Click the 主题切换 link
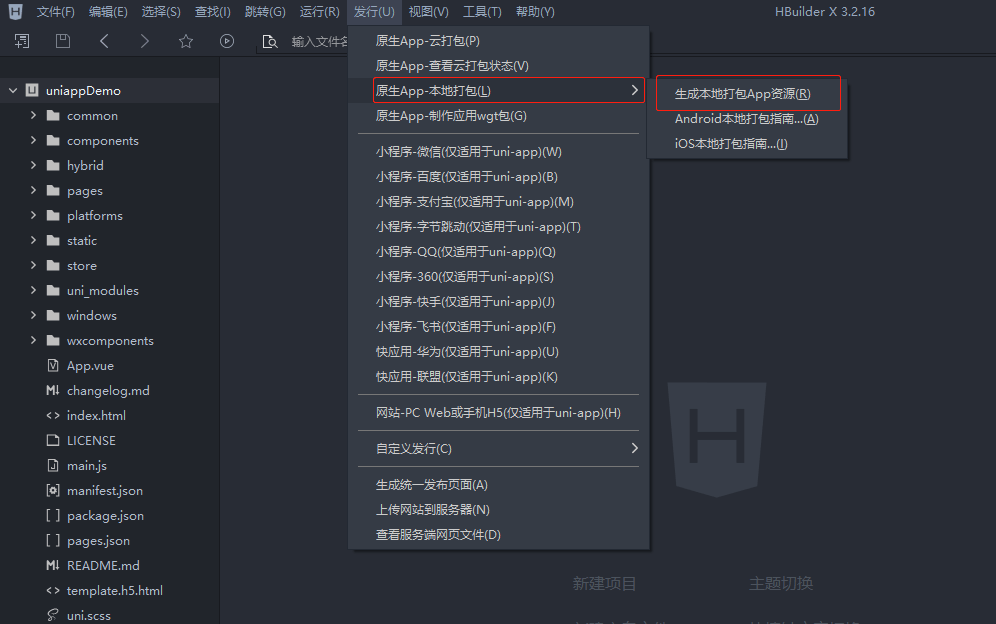Screen dimensions: 996x624 tap(781, 583)
